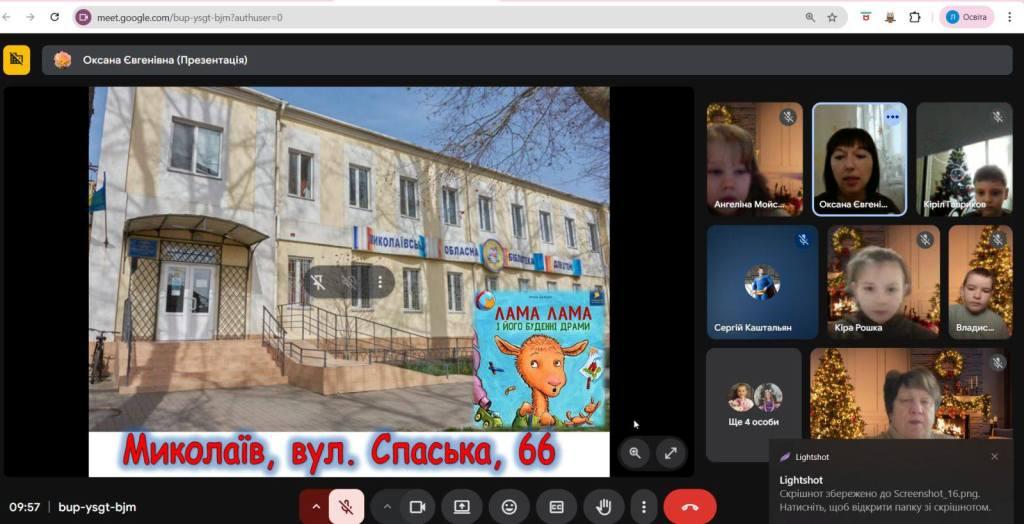Open options on Оксана Євгенівна's video tile
1024x524 pixels.
coord(892,117)
